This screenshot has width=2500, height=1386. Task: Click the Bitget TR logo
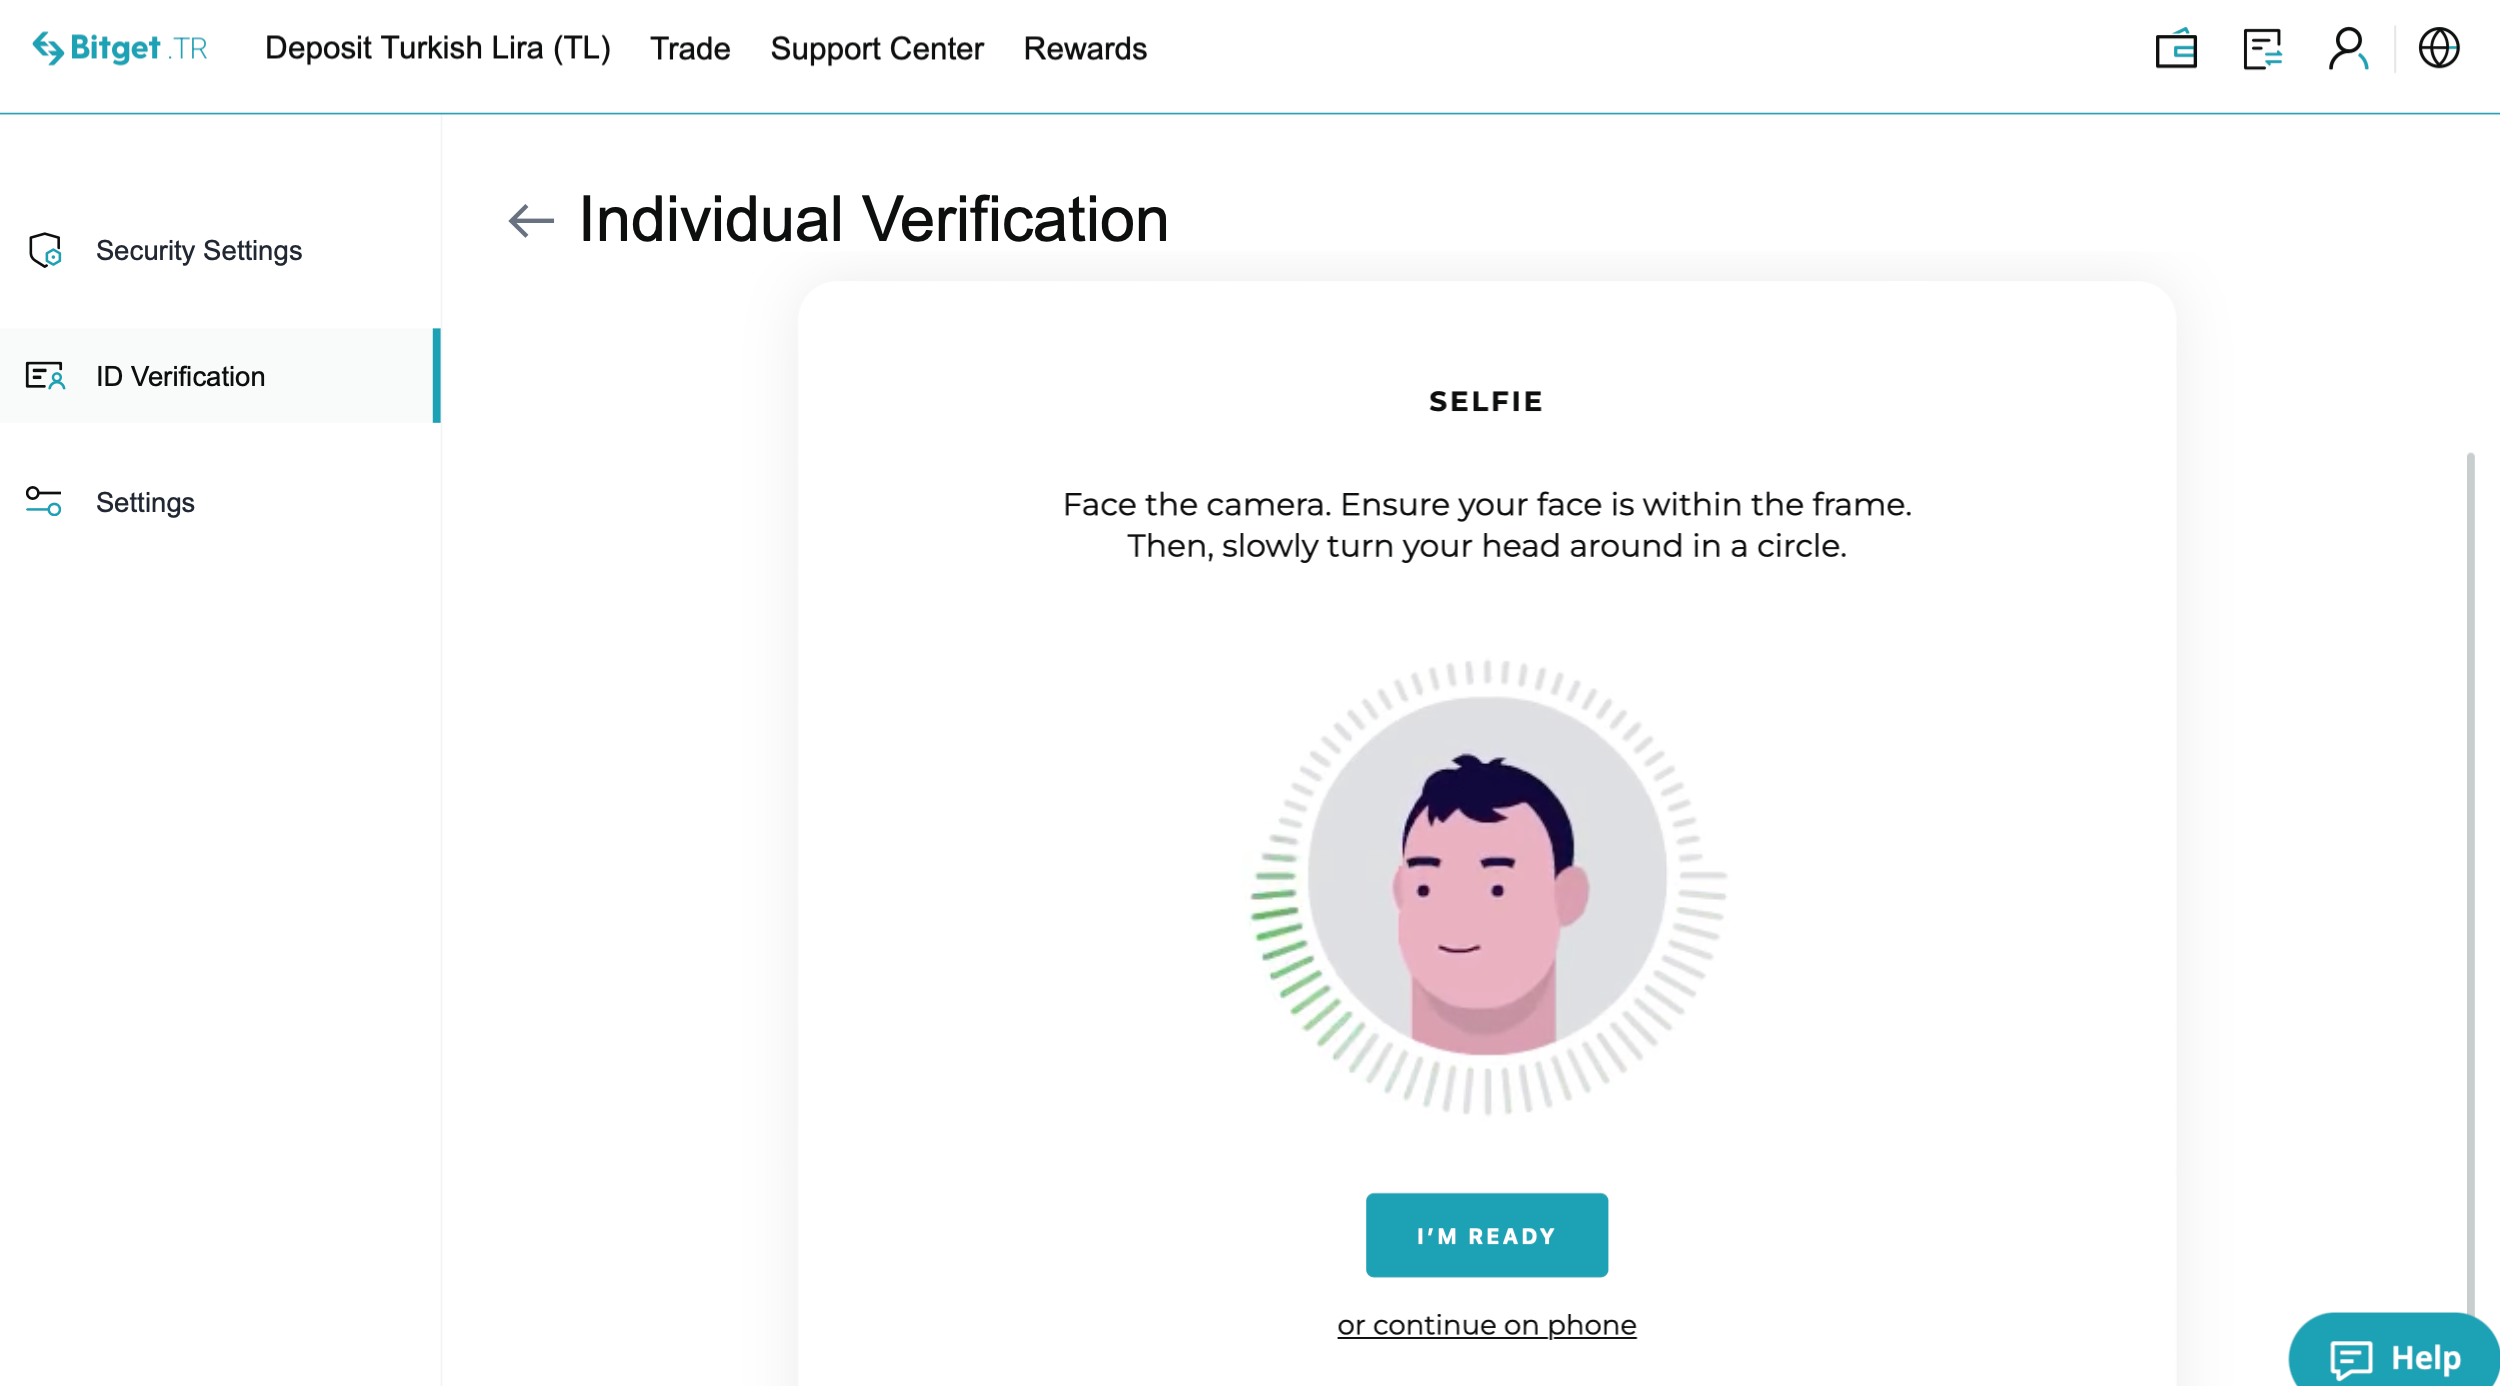tap(120, 48)
